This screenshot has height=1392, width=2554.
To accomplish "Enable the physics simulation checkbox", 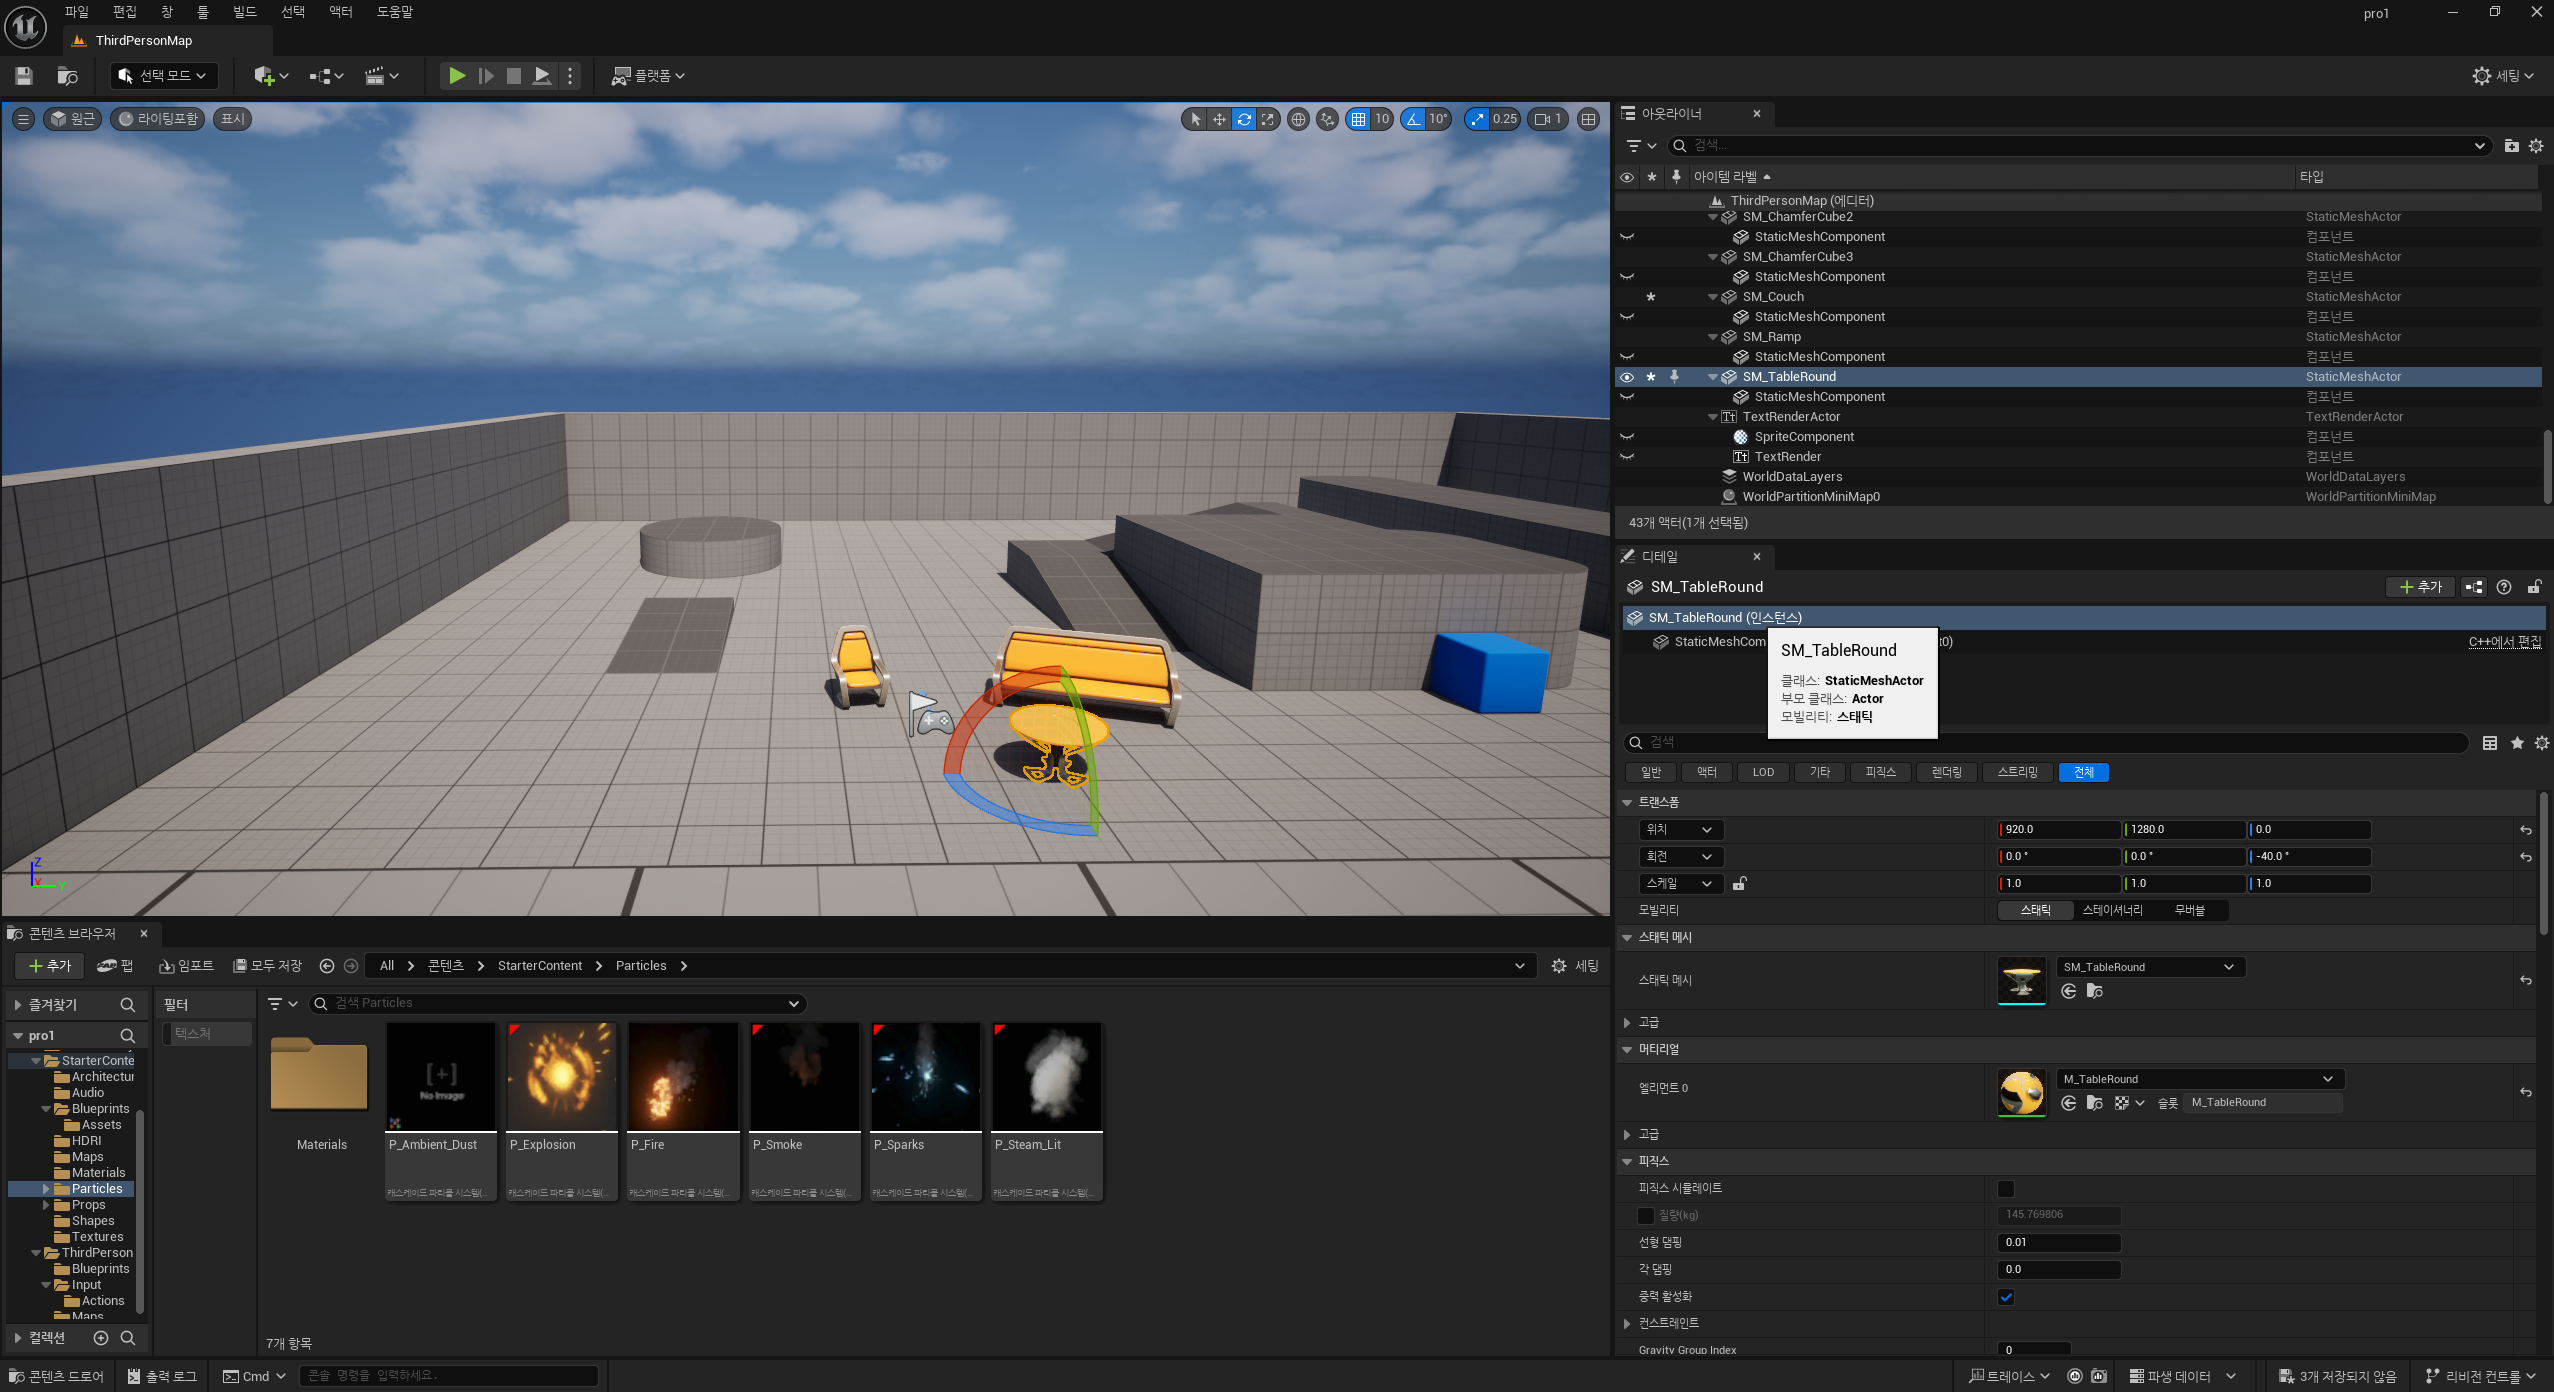I will [2005, 1189].
